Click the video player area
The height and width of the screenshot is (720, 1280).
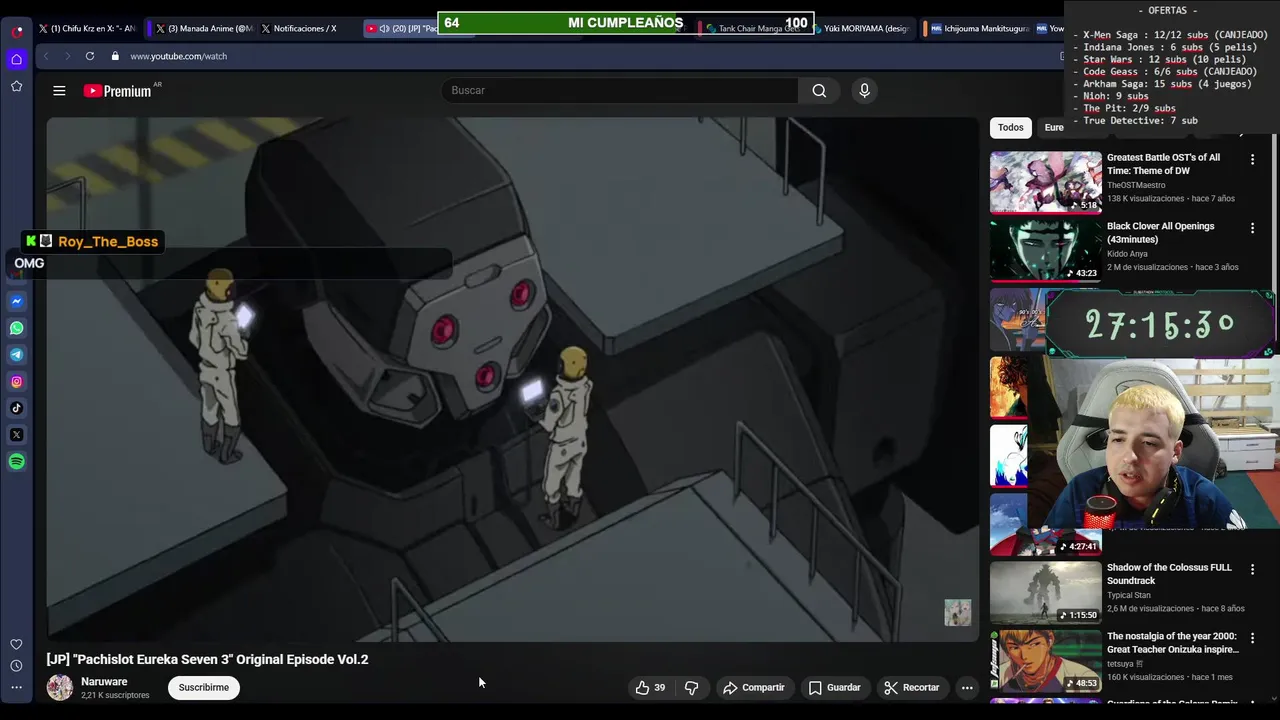(512, 379)
